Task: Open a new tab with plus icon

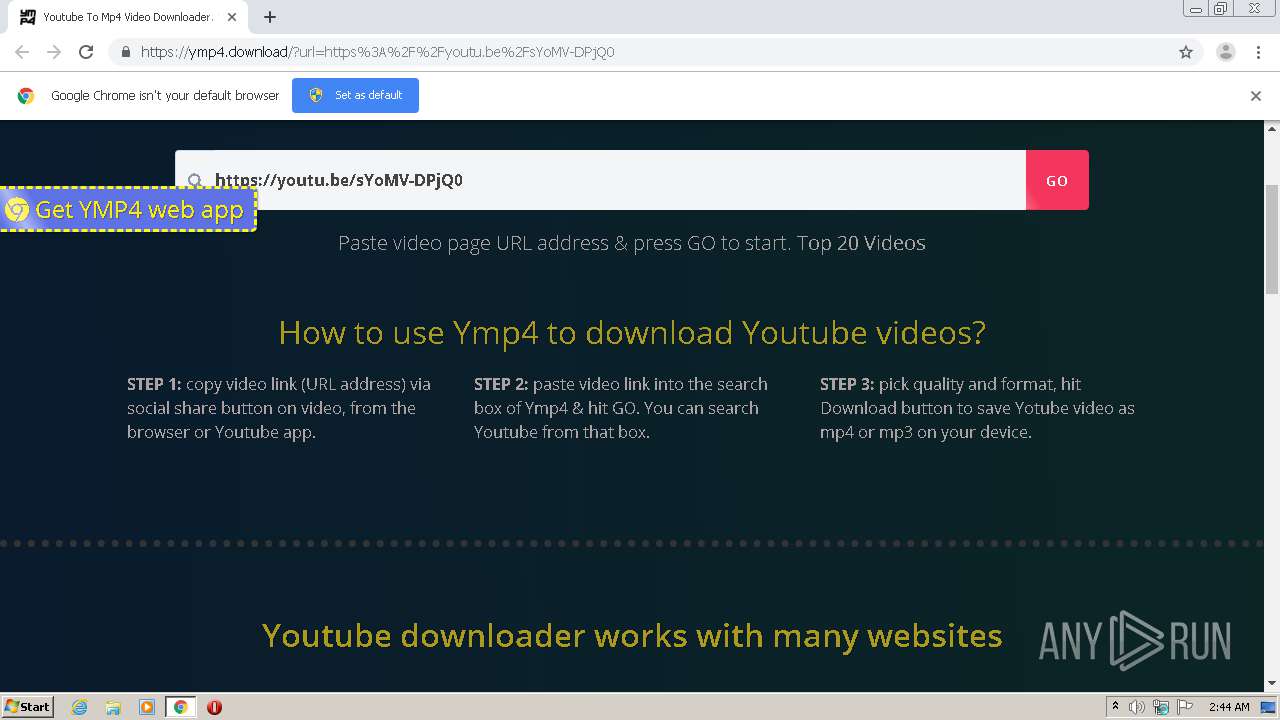Action: 270,17
